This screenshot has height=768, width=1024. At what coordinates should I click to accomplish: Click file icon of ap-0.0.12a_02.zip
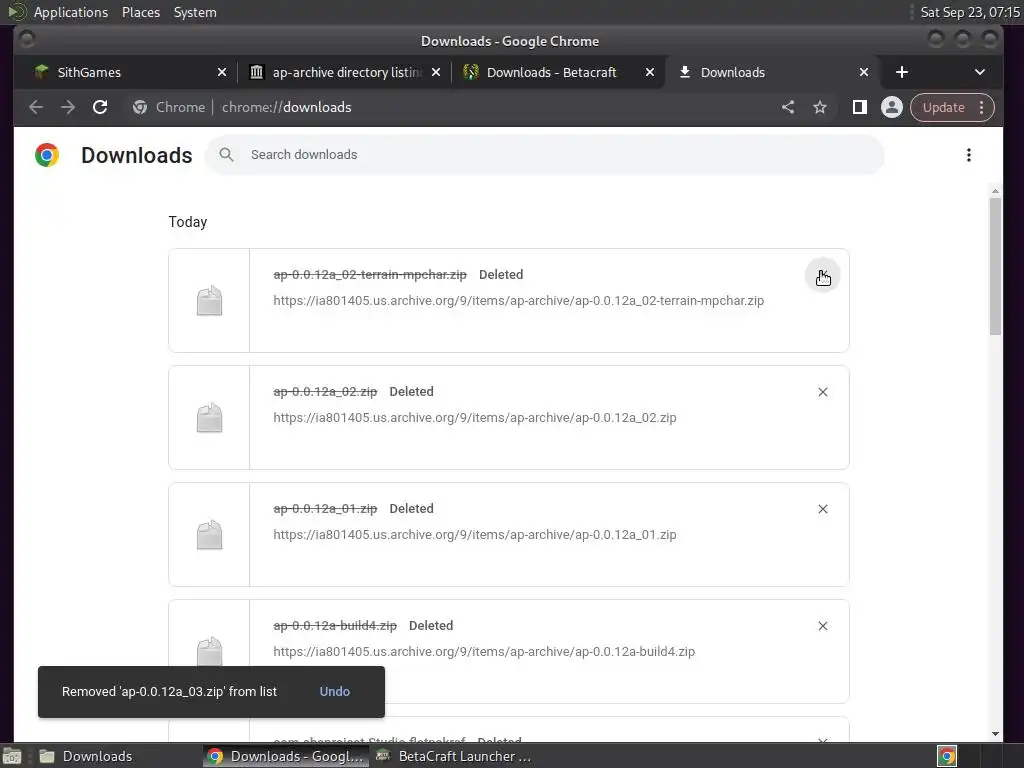tap(210, 417)
